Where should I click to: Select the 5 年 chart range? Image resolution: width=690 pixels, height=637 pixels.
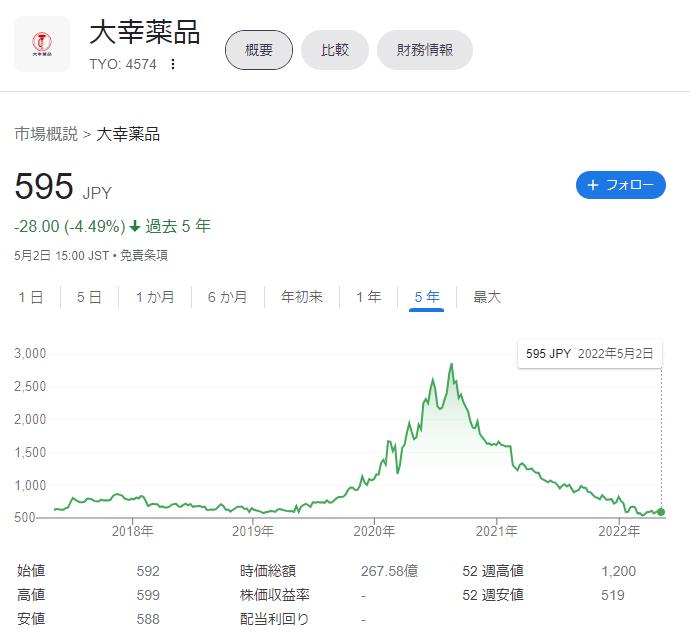427,297
